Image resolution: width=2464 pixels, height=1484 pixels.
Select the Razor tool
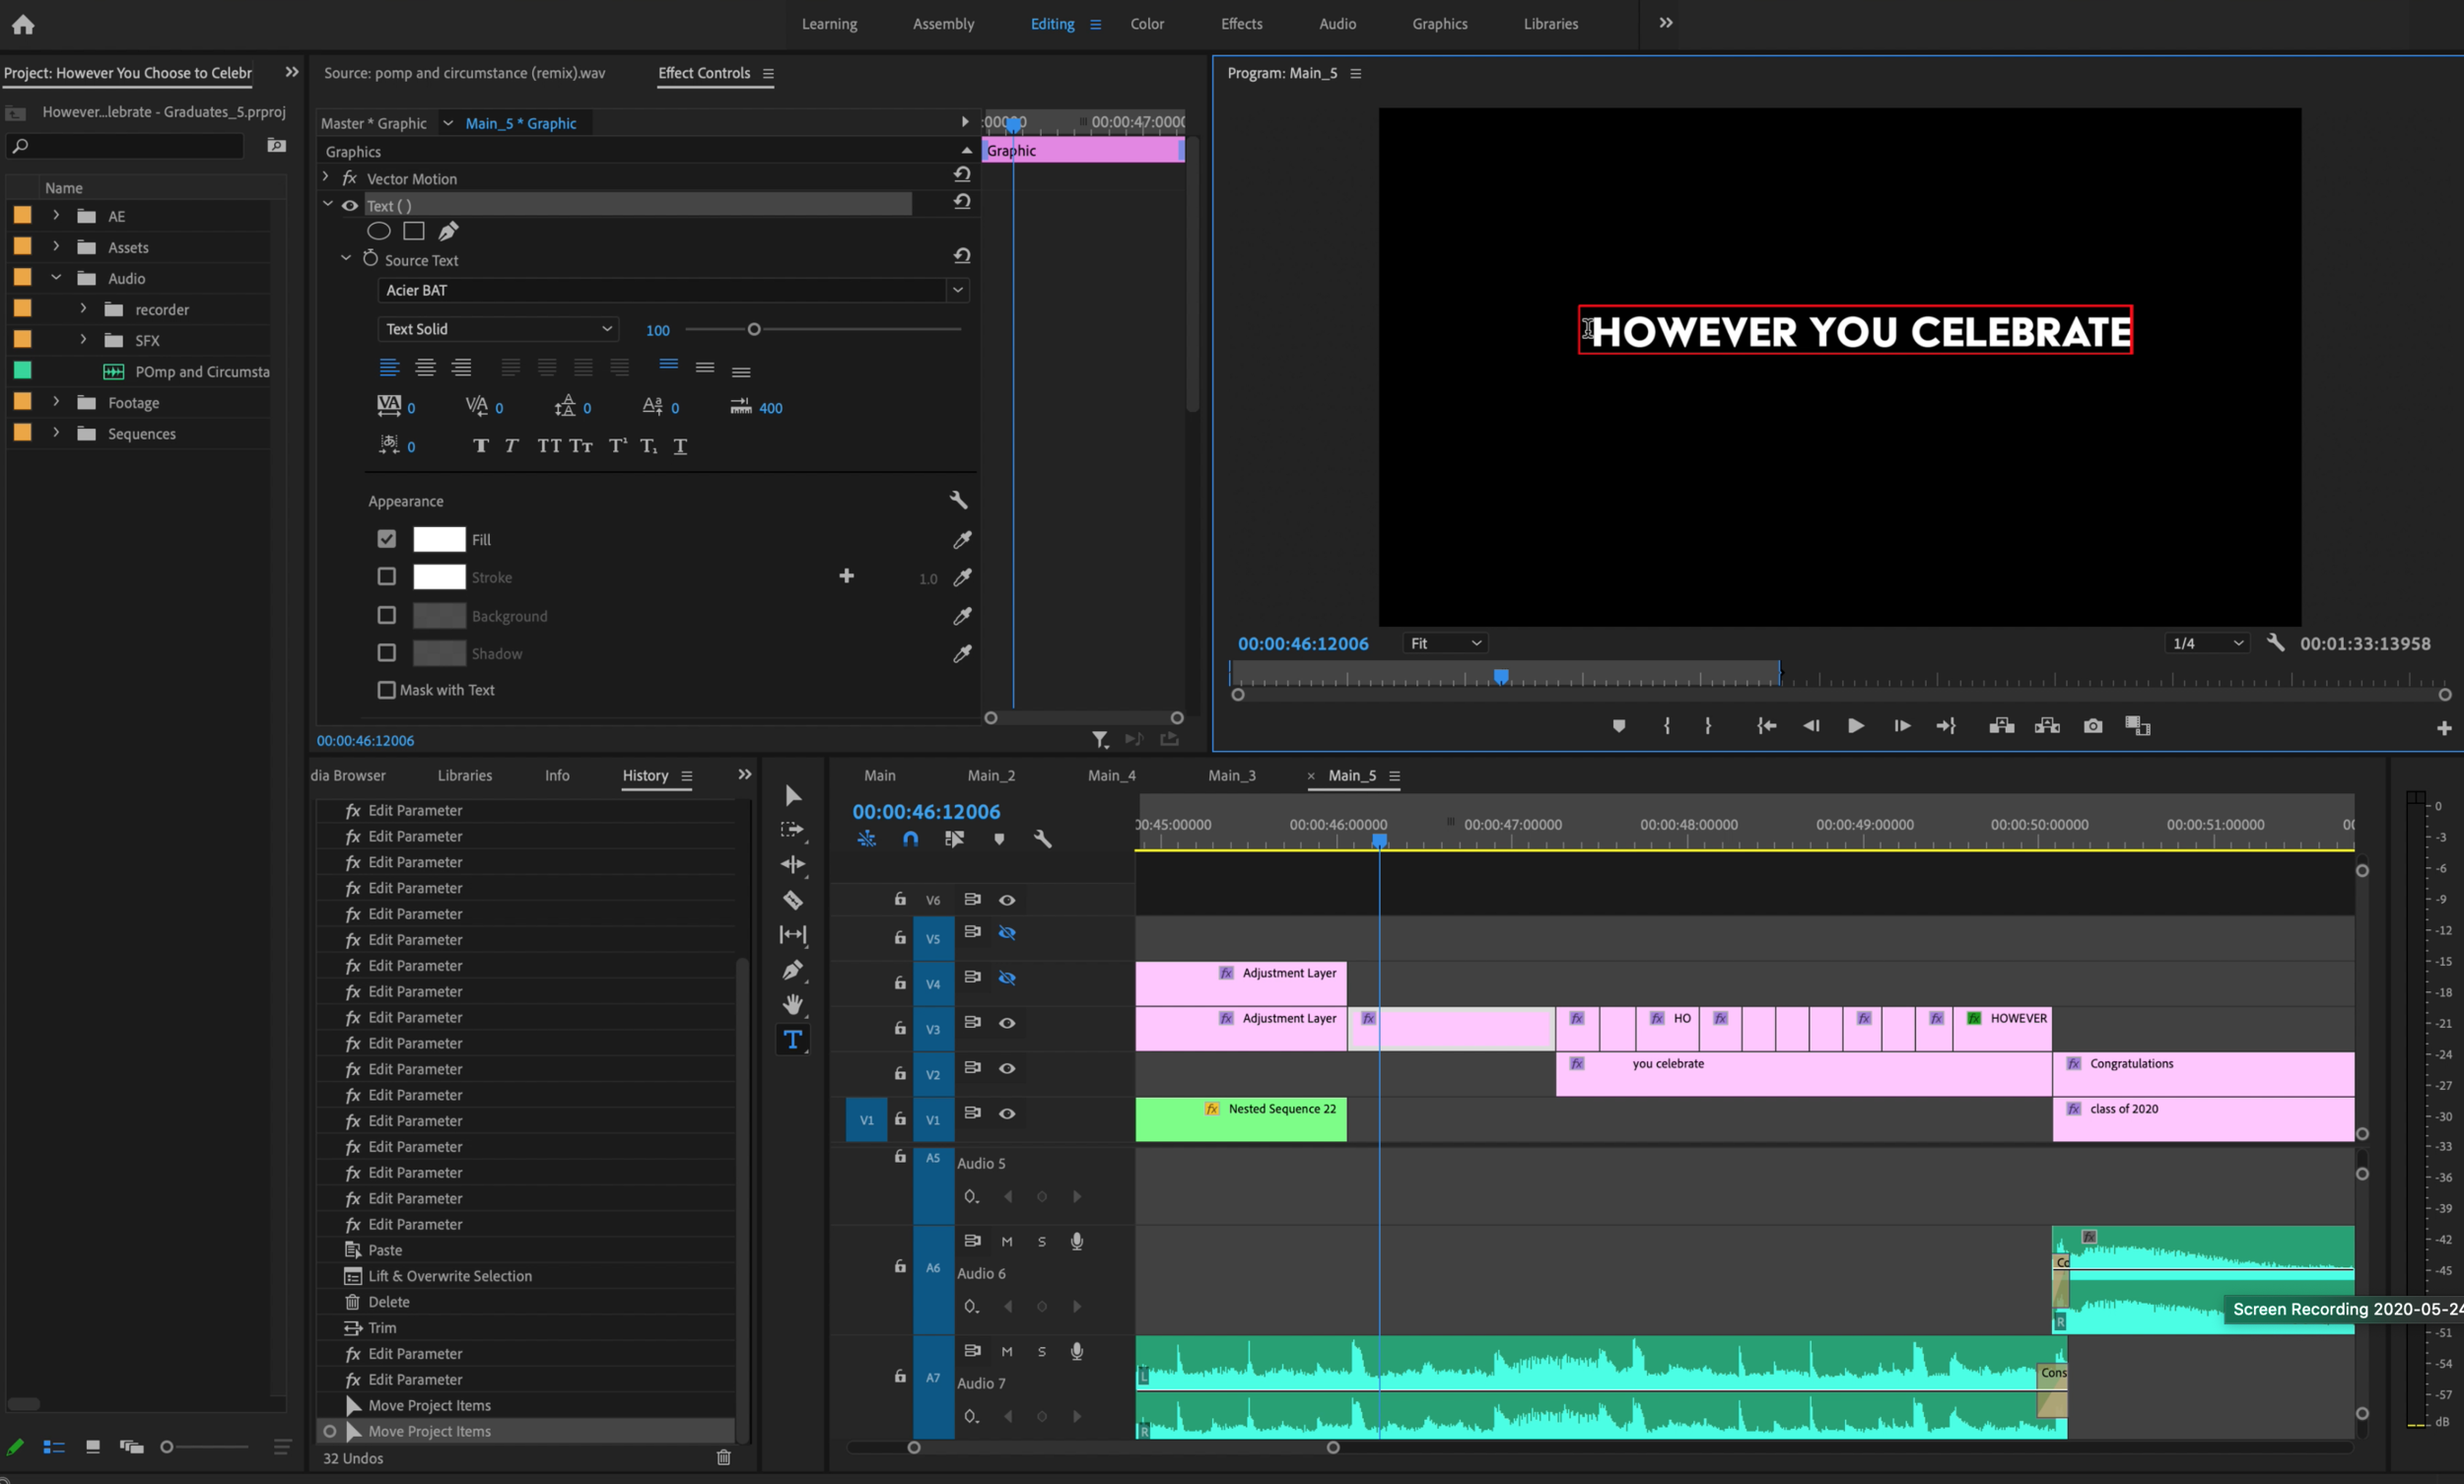pyautogui.click(x=792, y=900)
